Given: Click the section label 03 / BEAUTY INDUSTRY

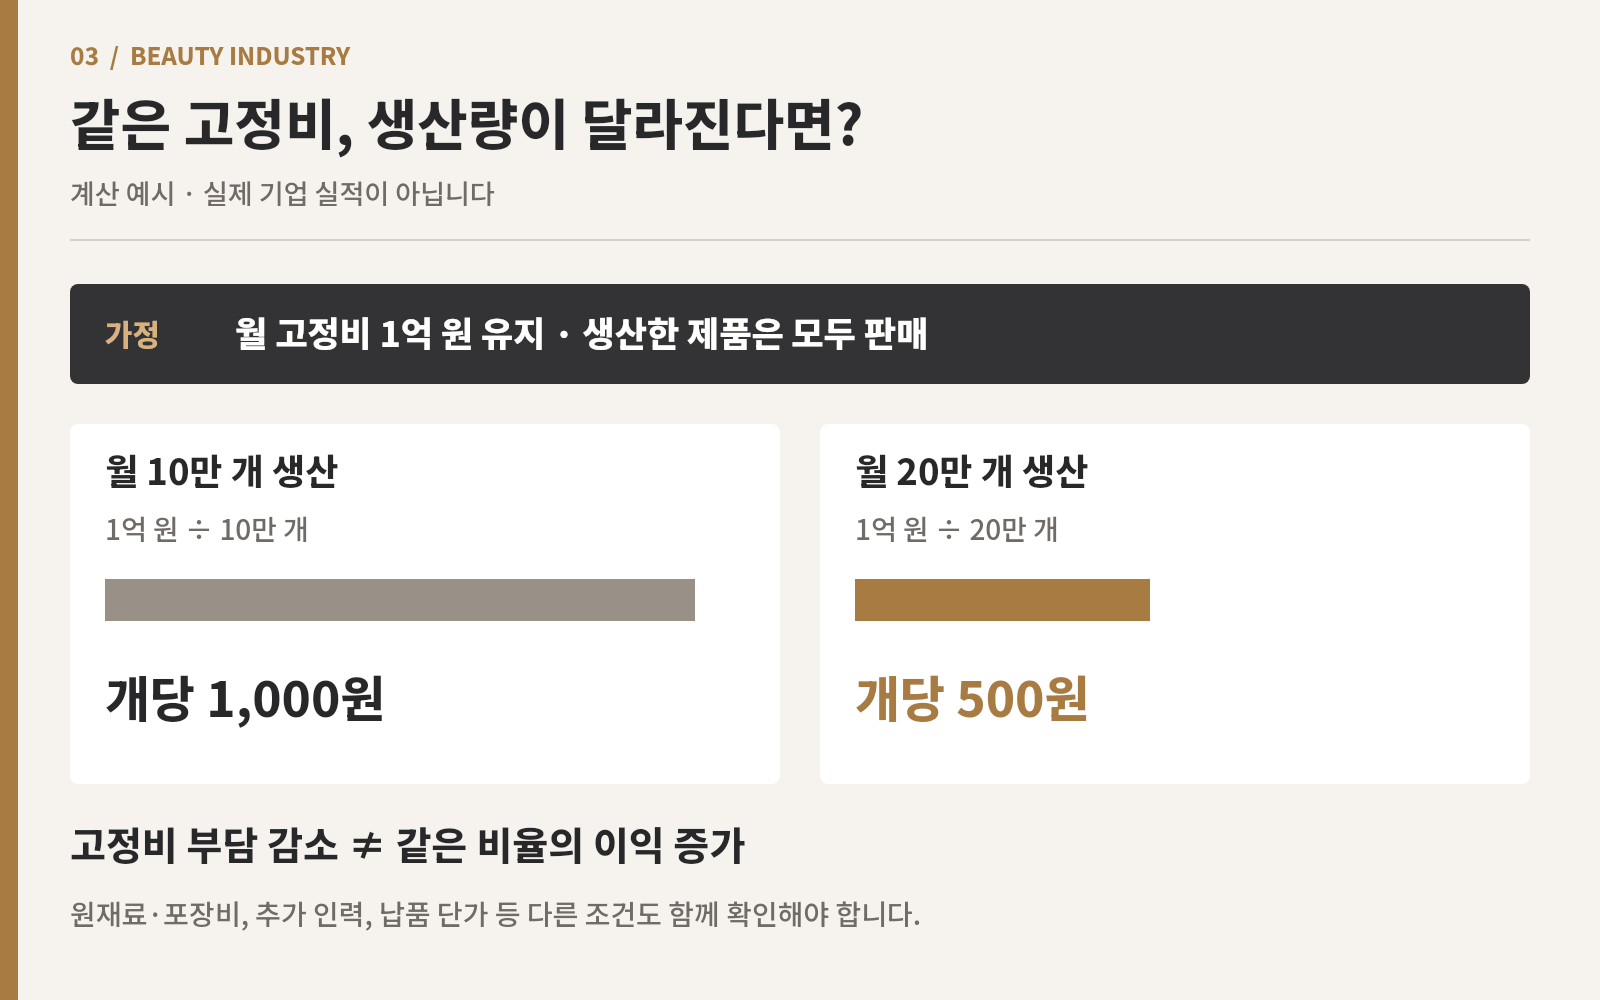Looking at the screenshot, I should point(210,56).
